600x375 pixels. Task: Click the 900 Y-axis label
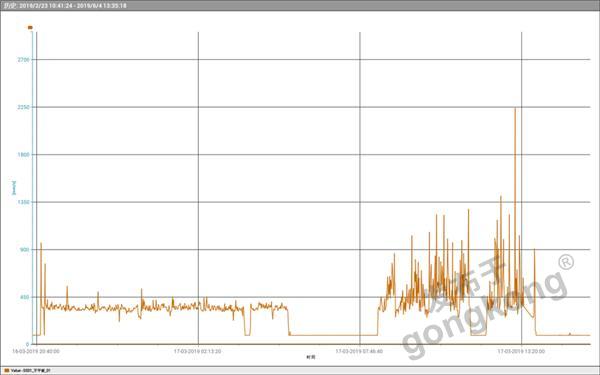(24, 249)
